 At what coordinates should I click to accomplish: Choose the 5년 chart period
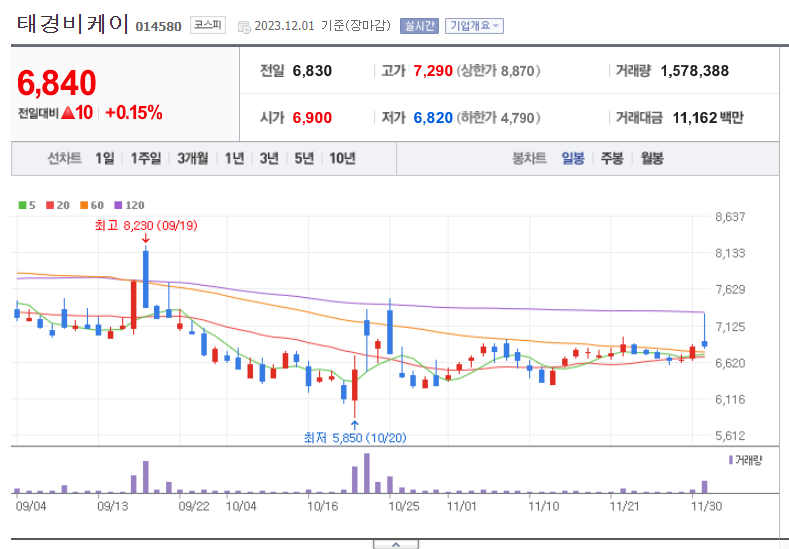click(x=304, y=159)
